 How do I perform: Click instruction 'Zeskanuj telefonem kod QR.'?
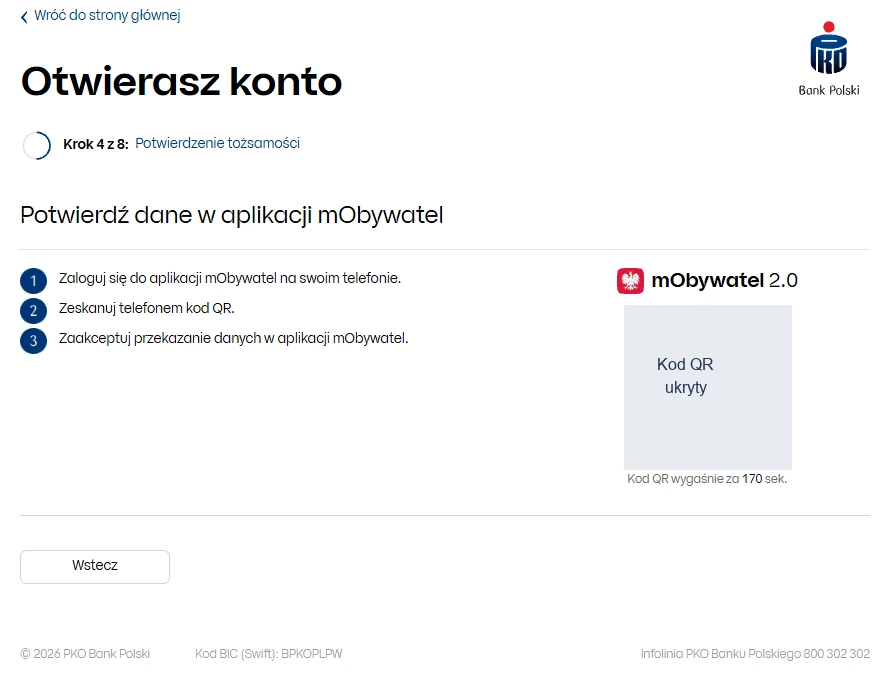147,309
